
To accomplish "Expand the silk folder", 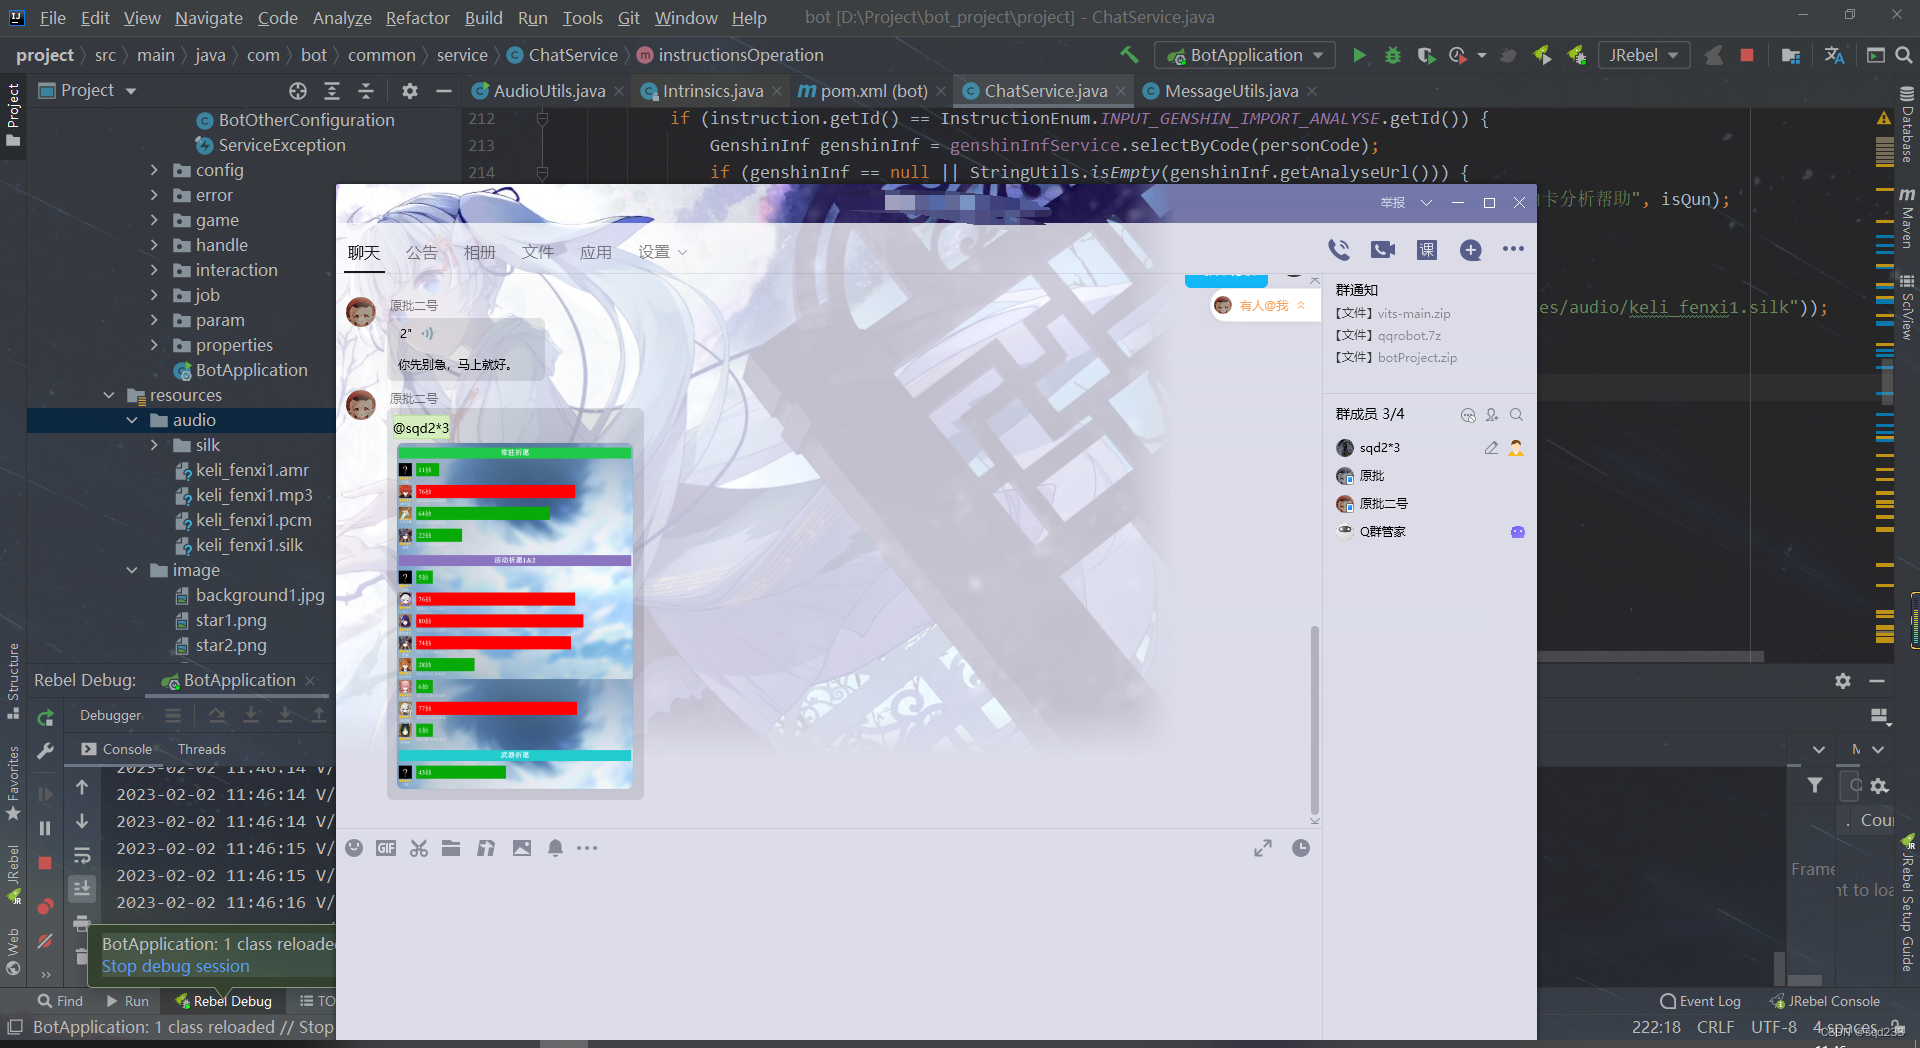I will point(154,445).
